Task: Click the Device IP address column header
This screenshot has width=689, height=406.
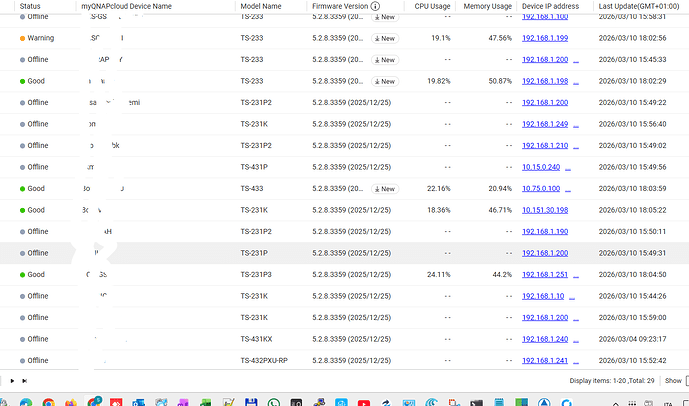Action: tap(550, 6)
